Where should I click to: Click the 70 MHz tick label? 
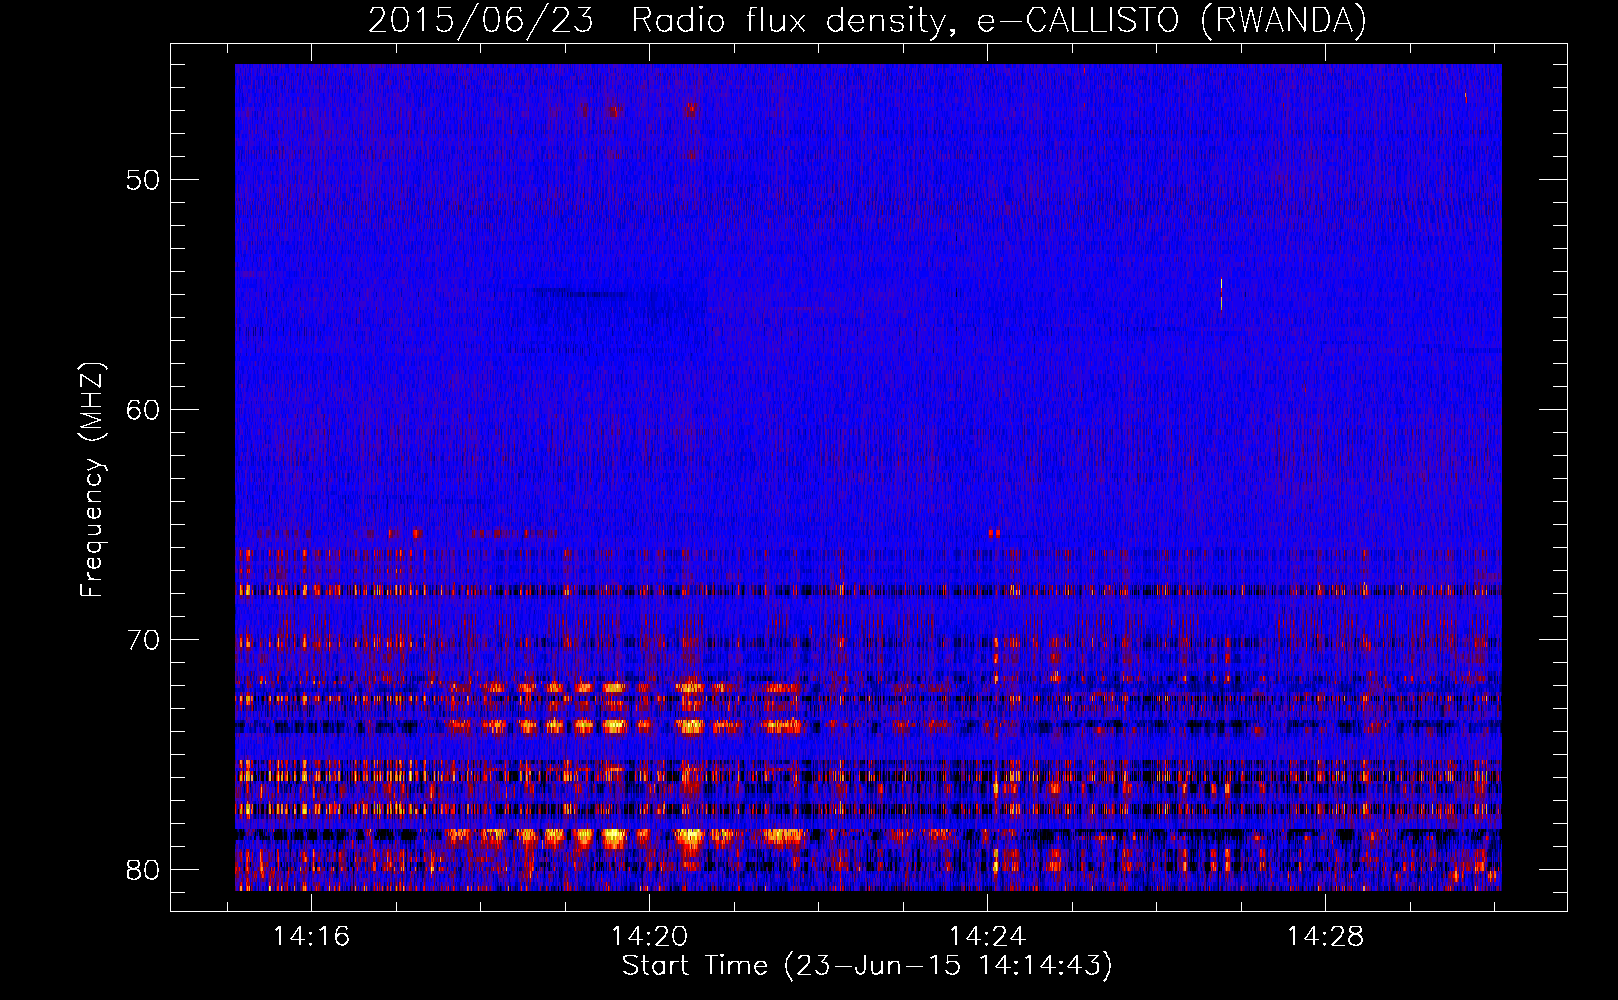143,640
